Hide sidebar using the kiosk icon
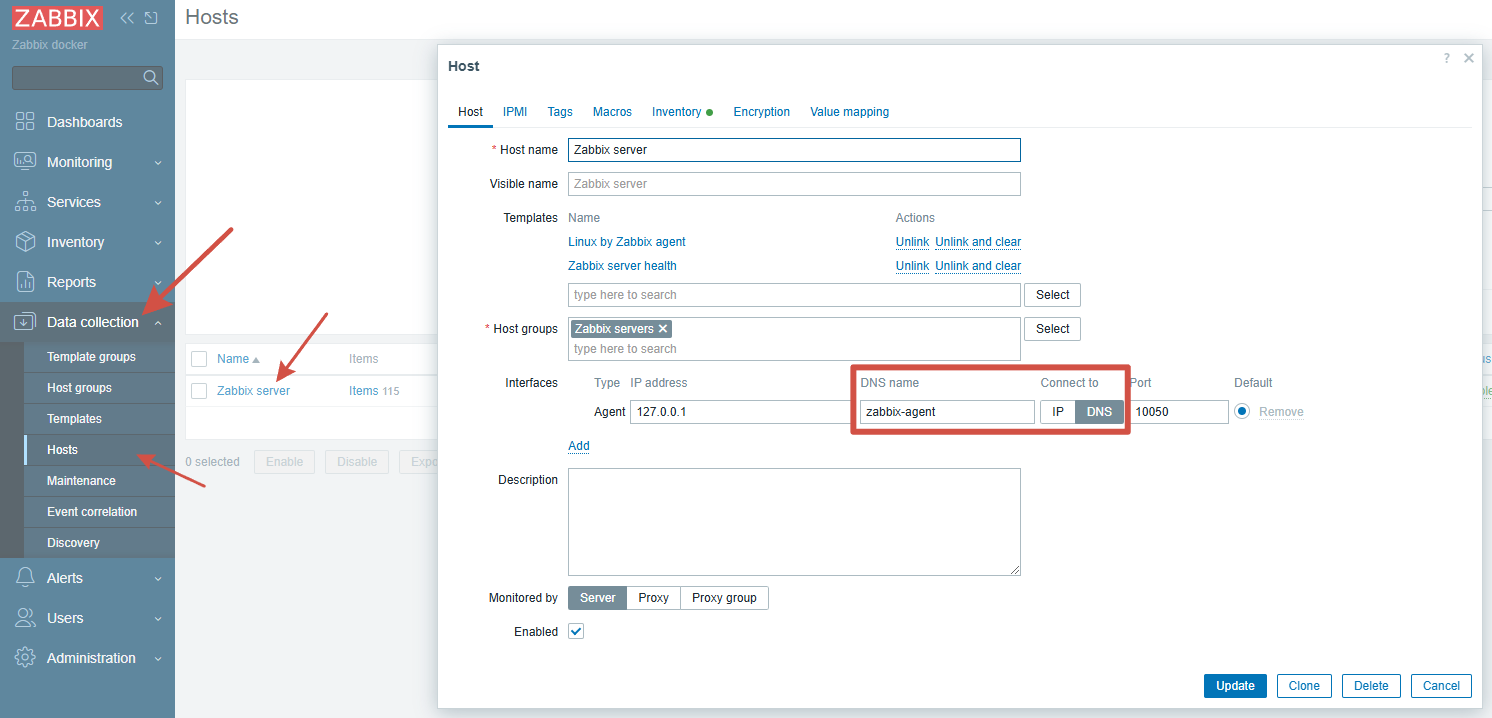This screenshot has height=718, width=1492. [x=151, y=18]
